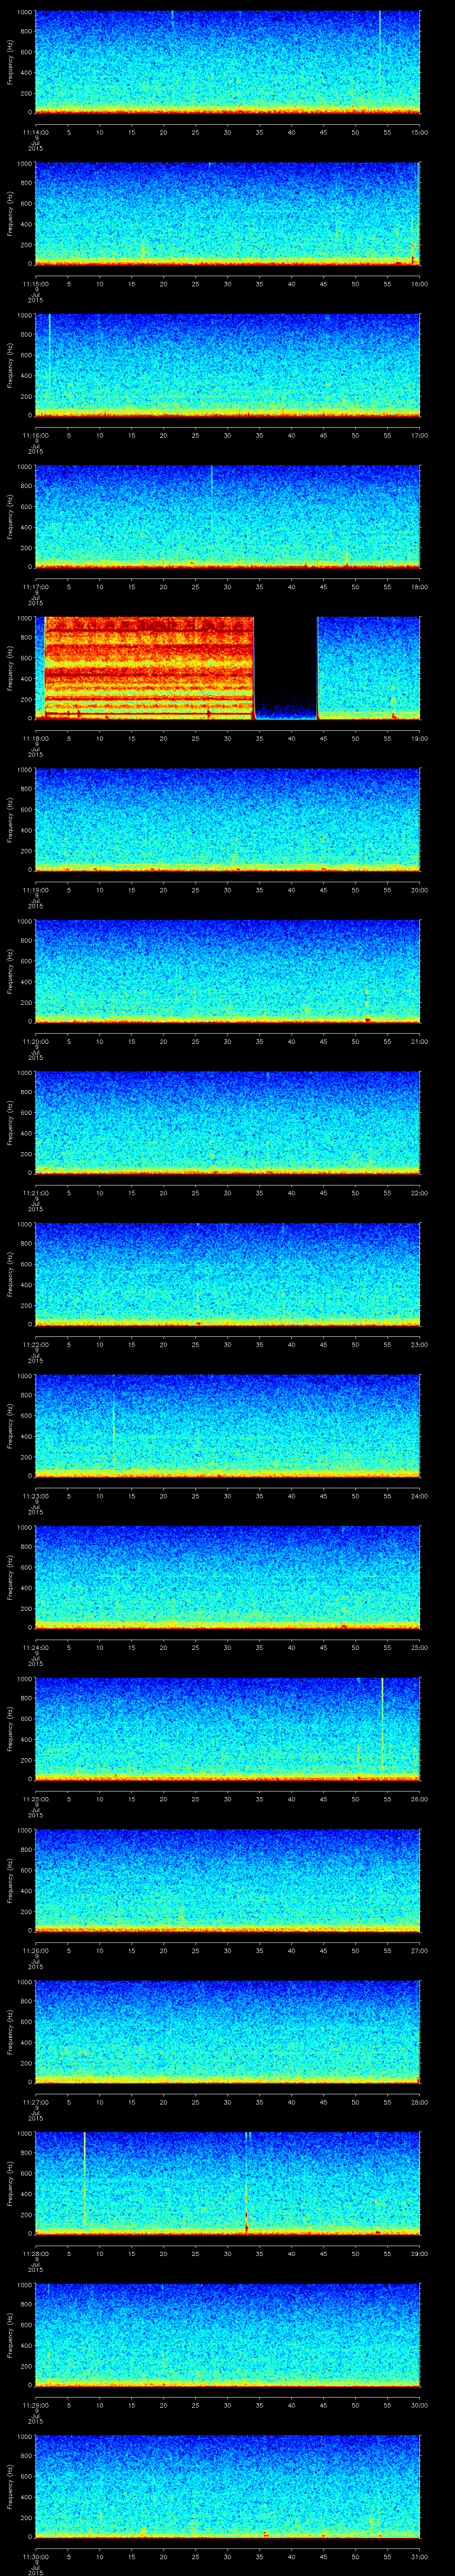Click the 'Frequency (Hz)' axis label of the 11:14:00 panel
The image size is (455, 2576).
[11, 62]
